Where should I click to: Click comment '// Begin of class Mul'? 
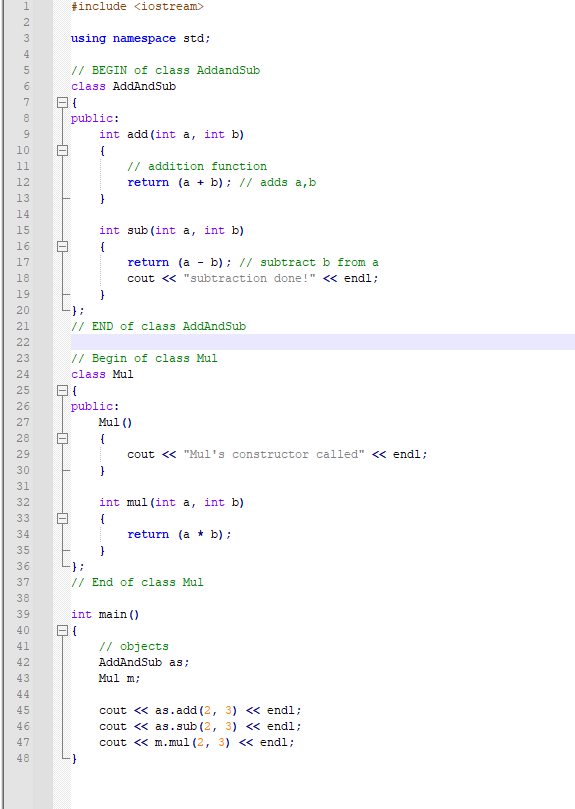(x=145, y=358)
